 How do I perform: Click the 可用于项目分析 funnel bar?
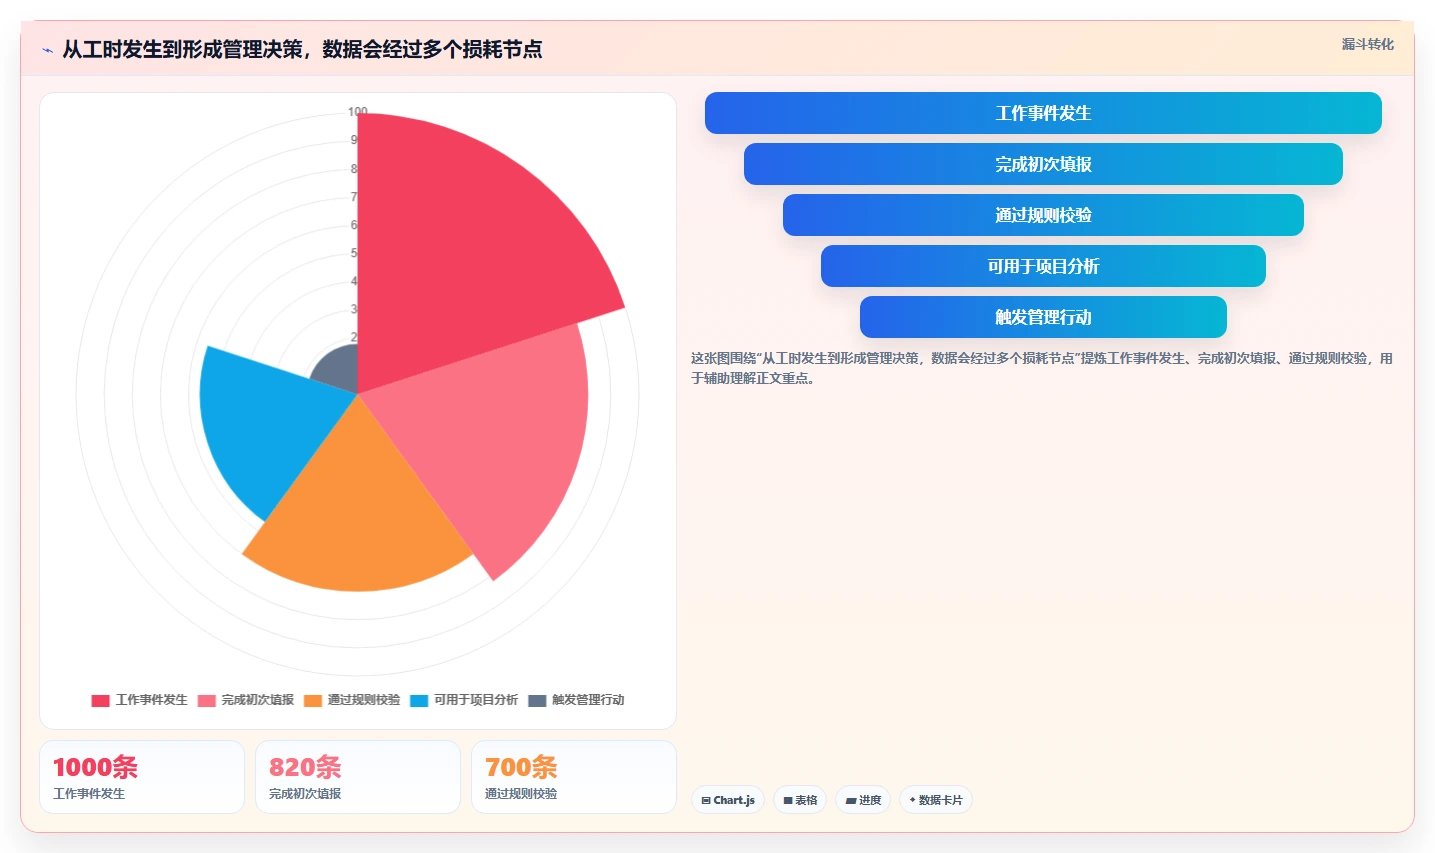pos(1043,266)
